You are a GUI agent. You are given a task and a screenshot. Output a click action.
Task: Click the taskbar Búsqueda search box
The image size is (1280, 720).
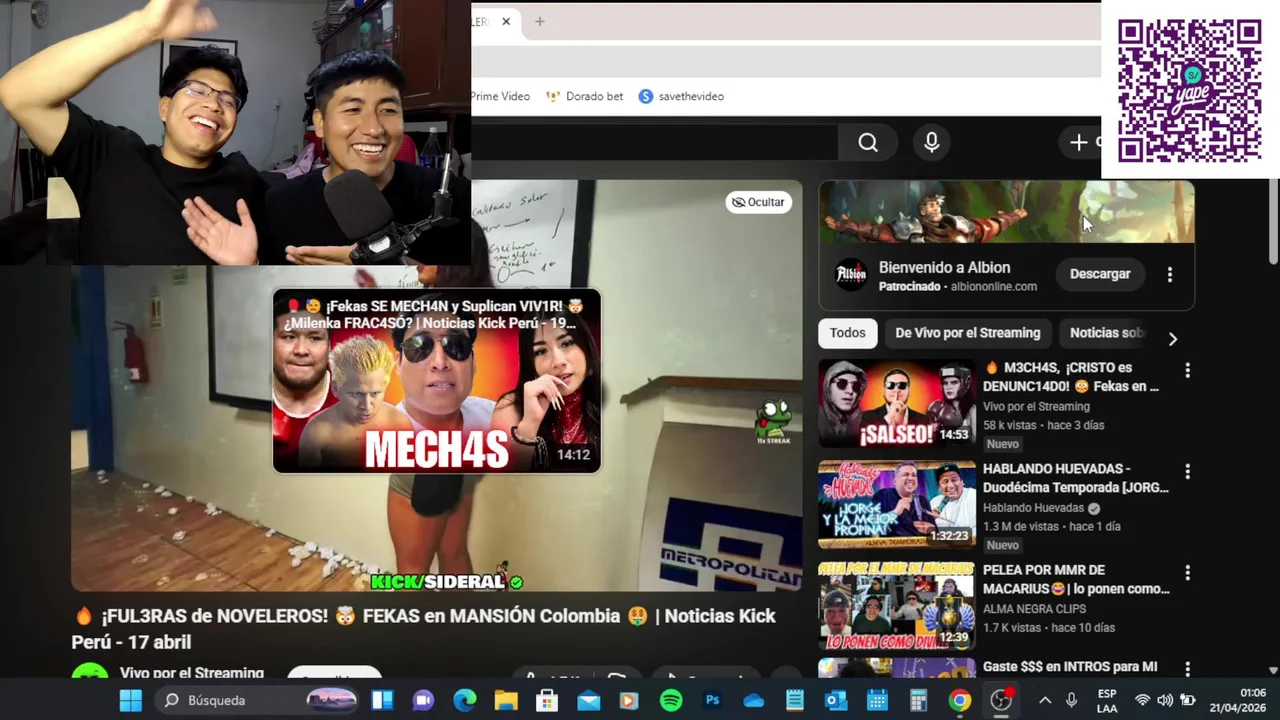[x=259, y=701]
